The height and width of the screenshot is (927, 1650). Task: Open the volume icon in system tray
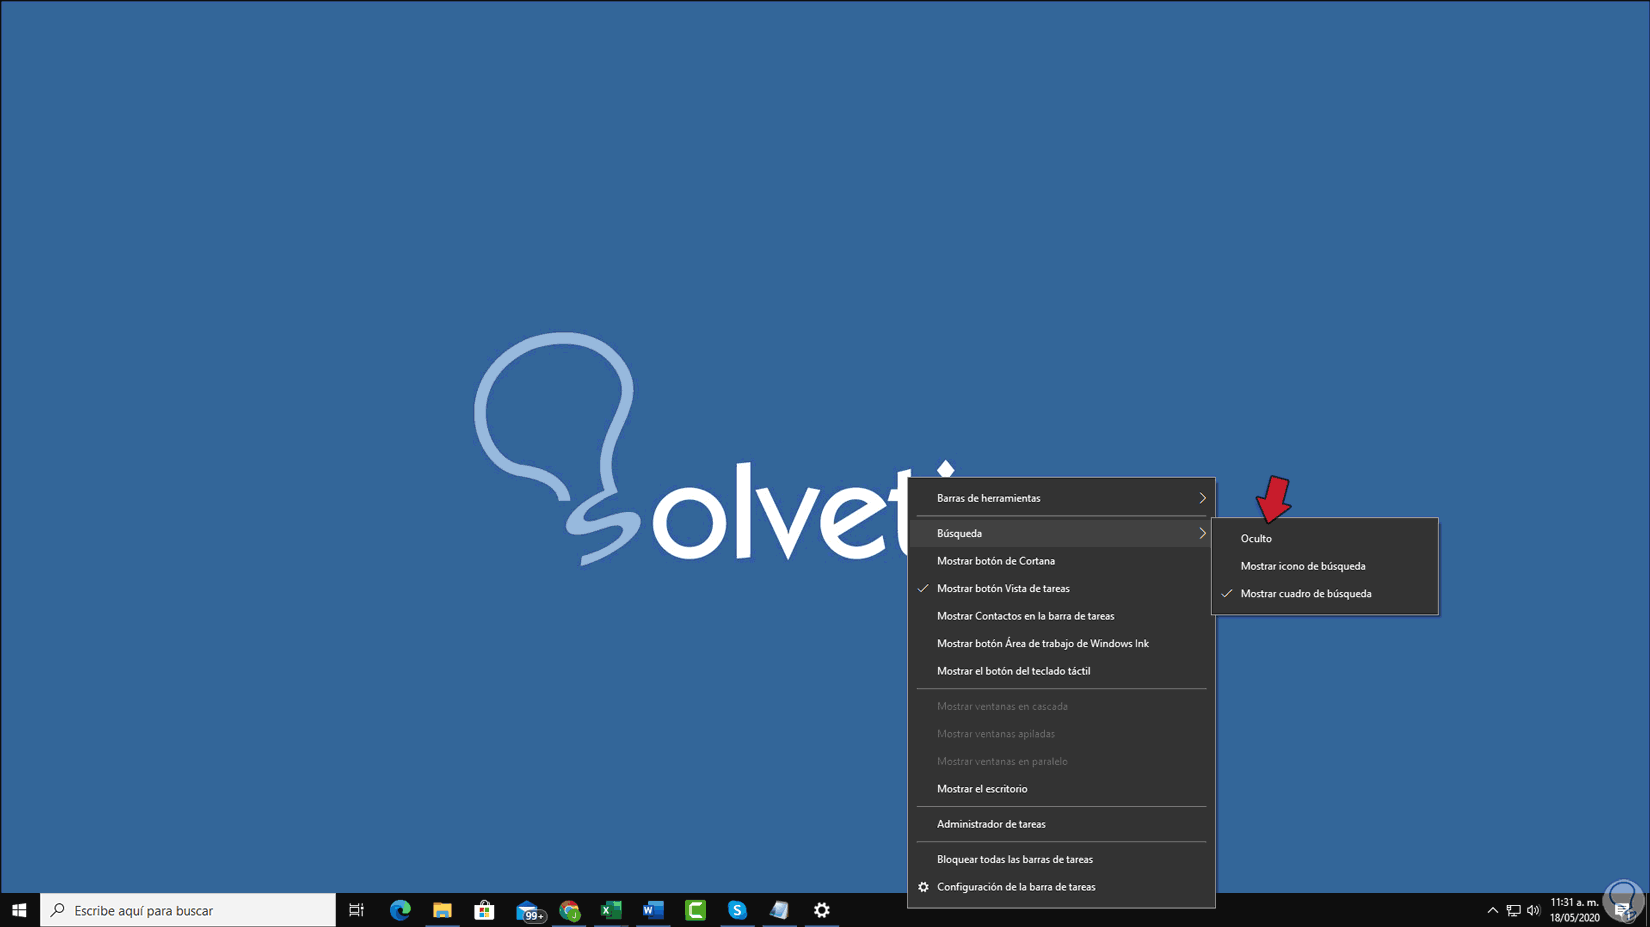pyautogui.click(x=1533, y=910)
